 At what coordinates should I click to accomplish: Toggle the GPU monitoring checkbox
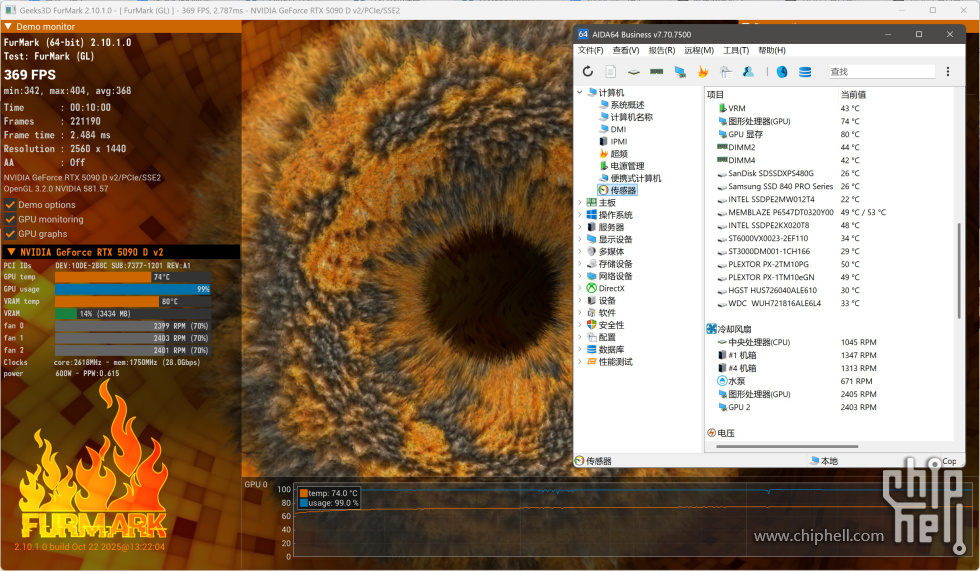tap(10, 219)
